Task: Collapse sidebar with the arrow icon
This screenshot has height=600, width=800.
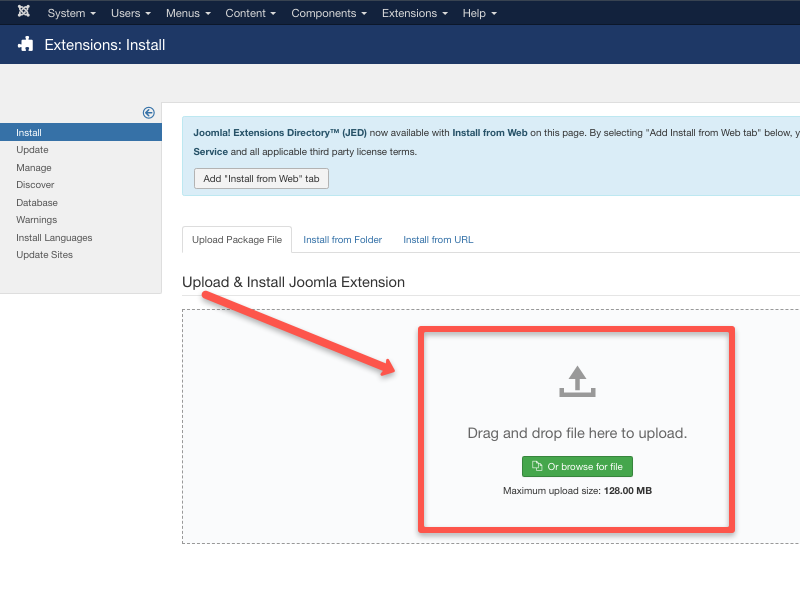Action: pyautogui.click(x=149, y=113)
